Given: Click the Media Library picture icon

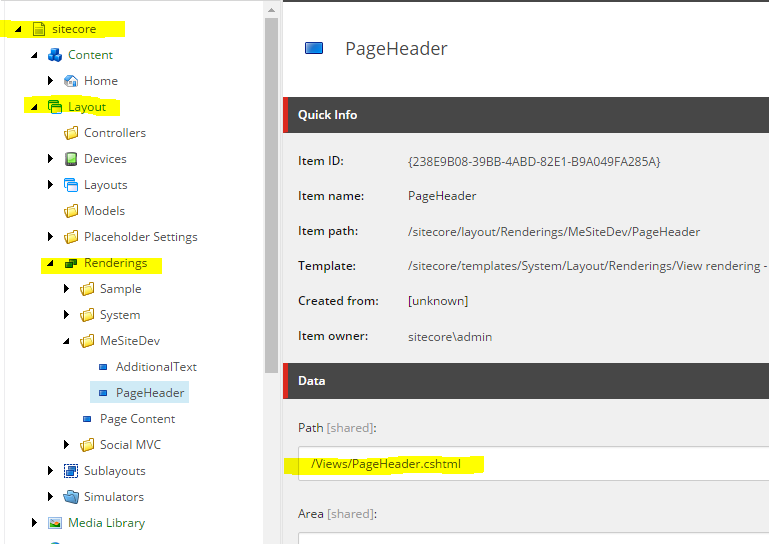Looking at the screenshot, I should click(x=54, y=523).
